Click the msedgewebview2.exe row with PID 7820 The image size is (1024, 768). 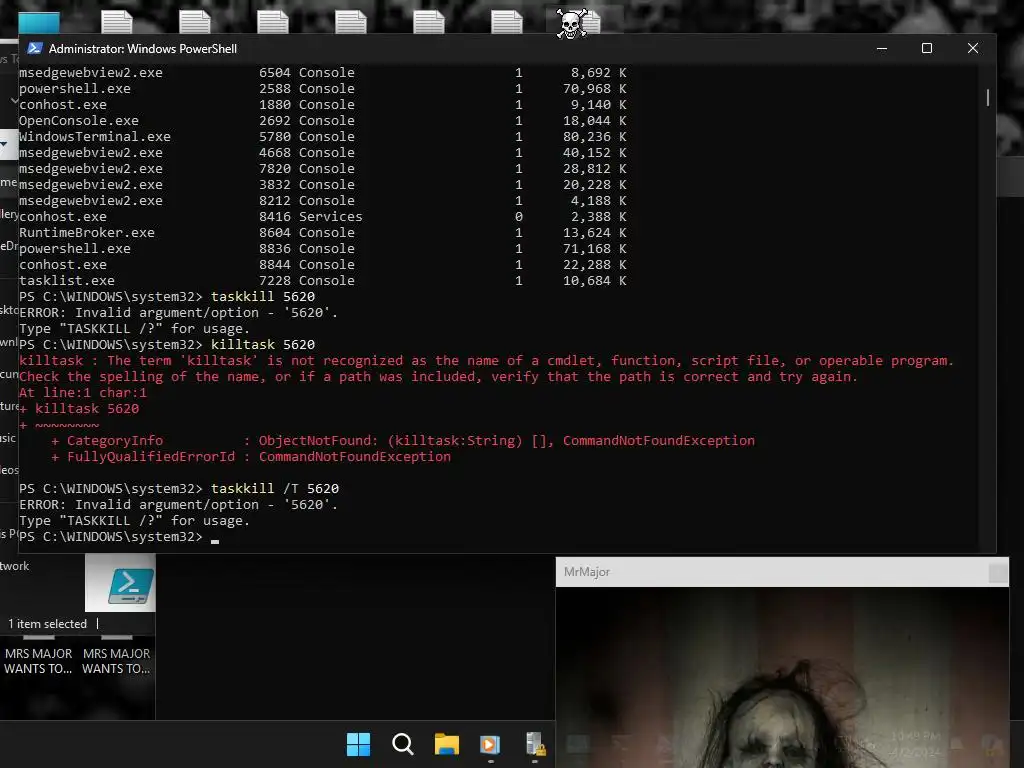(x=323, y=168)
